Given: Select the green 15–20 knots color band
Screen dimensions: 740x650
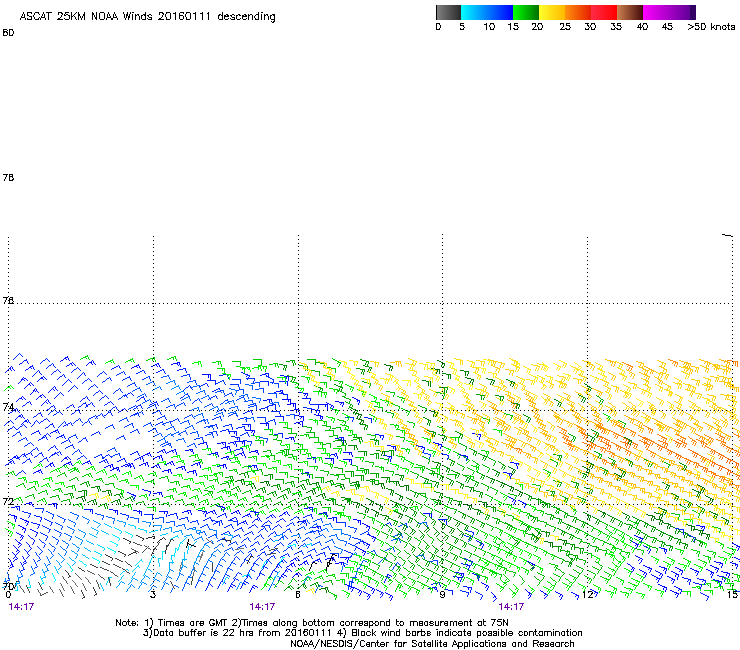Looking at the screenshot, I should tap(526, 12).
